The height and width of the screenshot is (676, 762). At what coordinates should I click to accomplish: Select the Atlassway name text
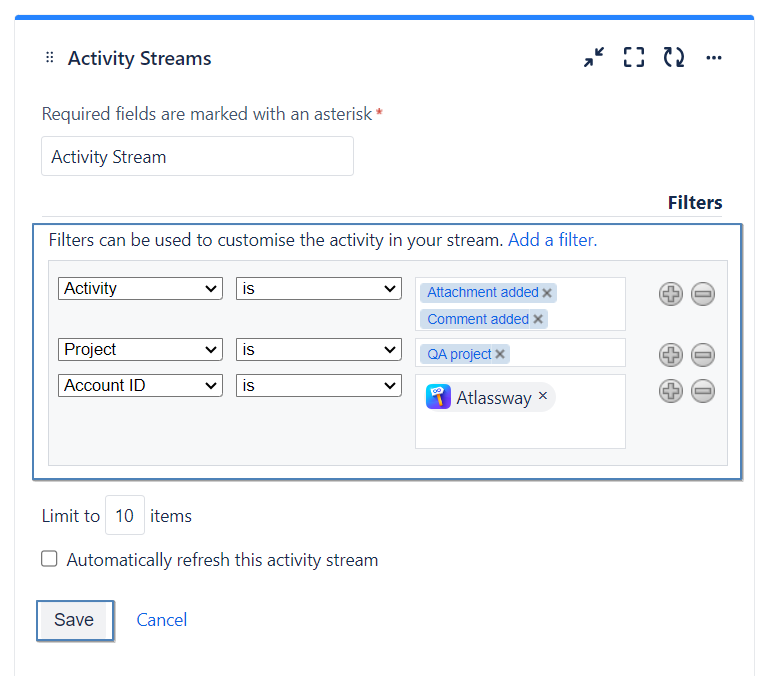point(494,398)
